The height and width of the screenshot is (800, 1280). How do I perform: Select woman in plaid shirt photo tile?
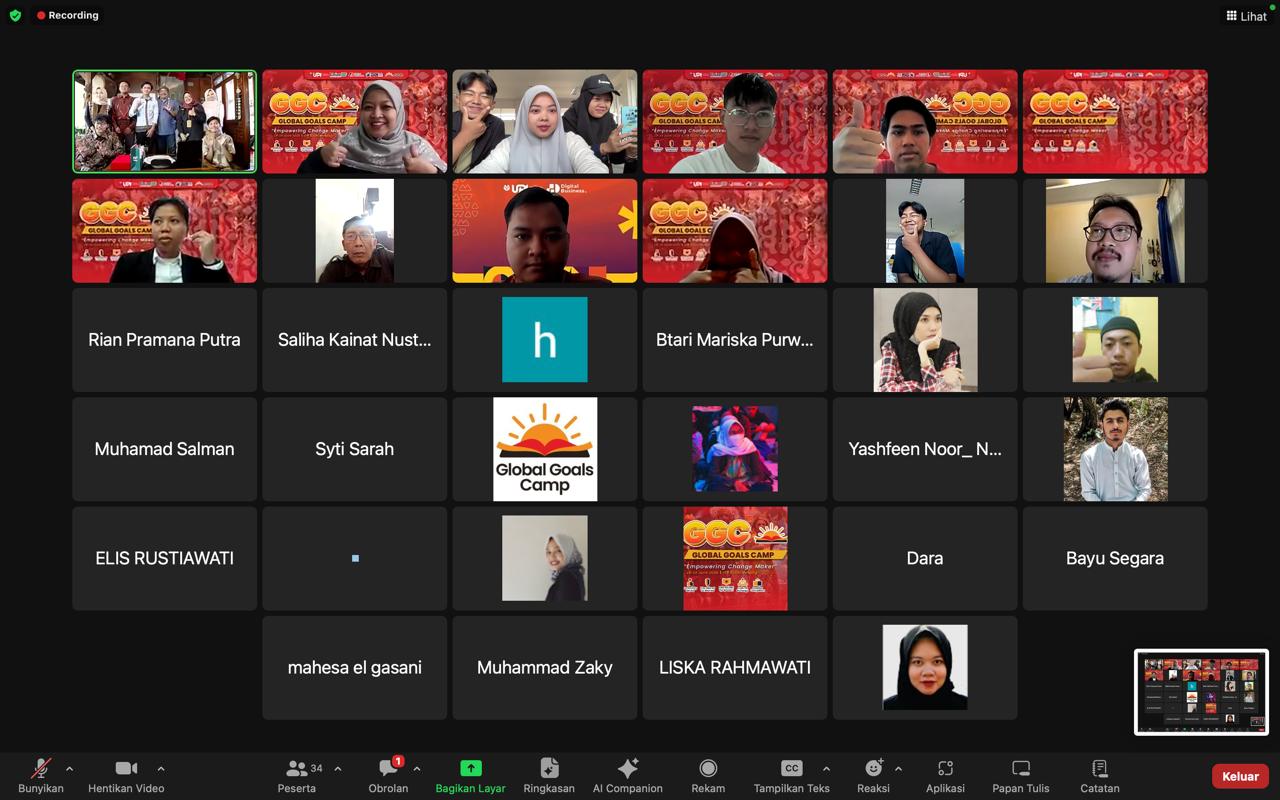pos(925,340)
